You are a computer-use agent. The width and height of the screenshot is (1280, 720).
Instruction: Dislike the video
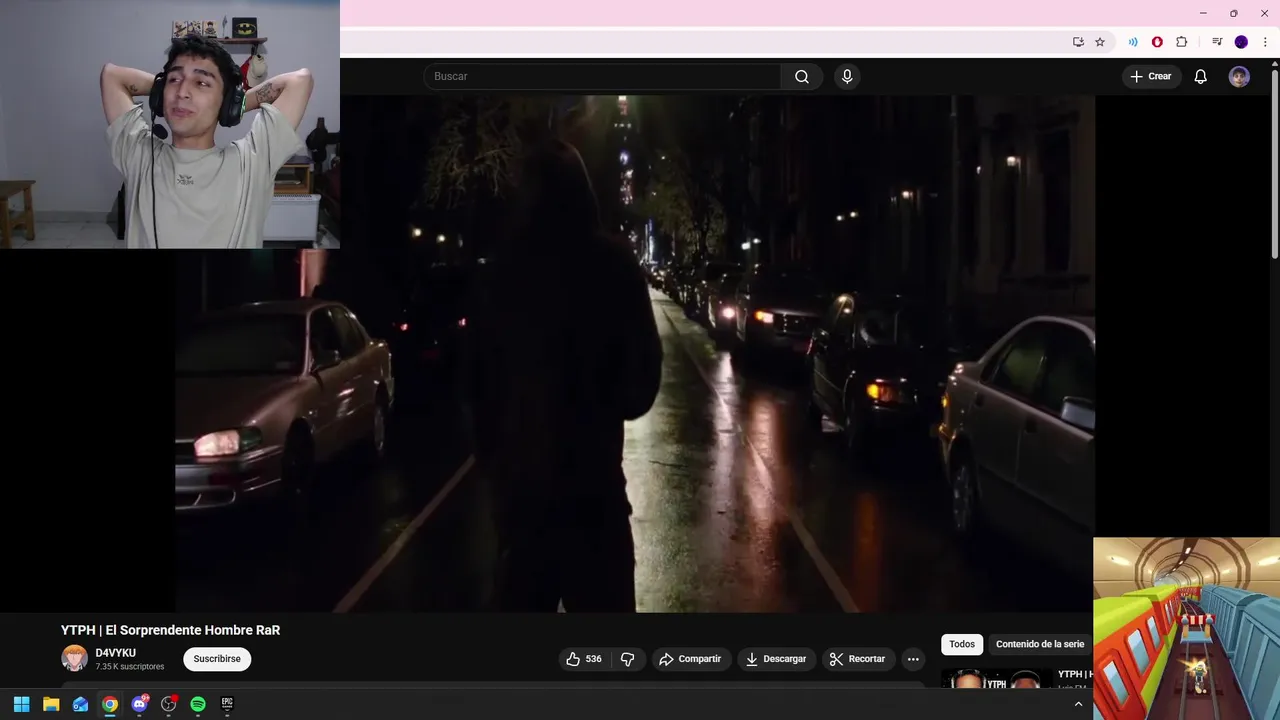pos(628,659)
